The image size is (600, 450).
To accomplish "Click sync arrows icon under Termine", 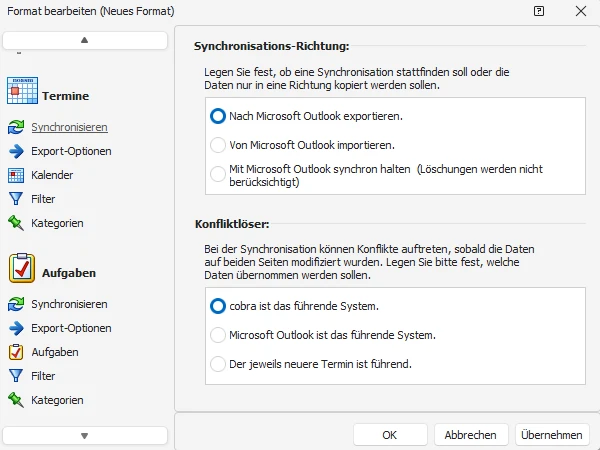I will click(16, 127).
